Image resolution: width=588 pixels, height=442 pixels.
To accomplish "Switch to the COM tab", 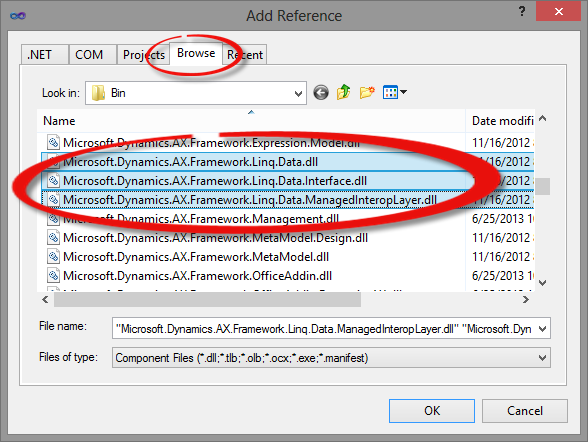I will coord(93,55).
